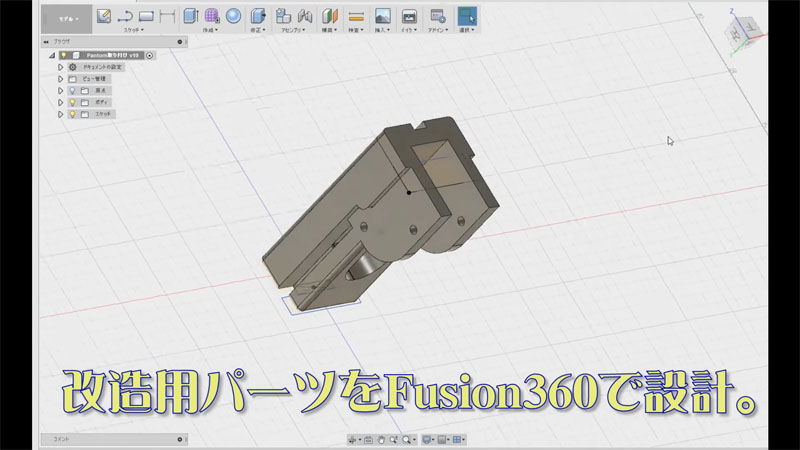Select the Pantom v10 root component name

112,55
